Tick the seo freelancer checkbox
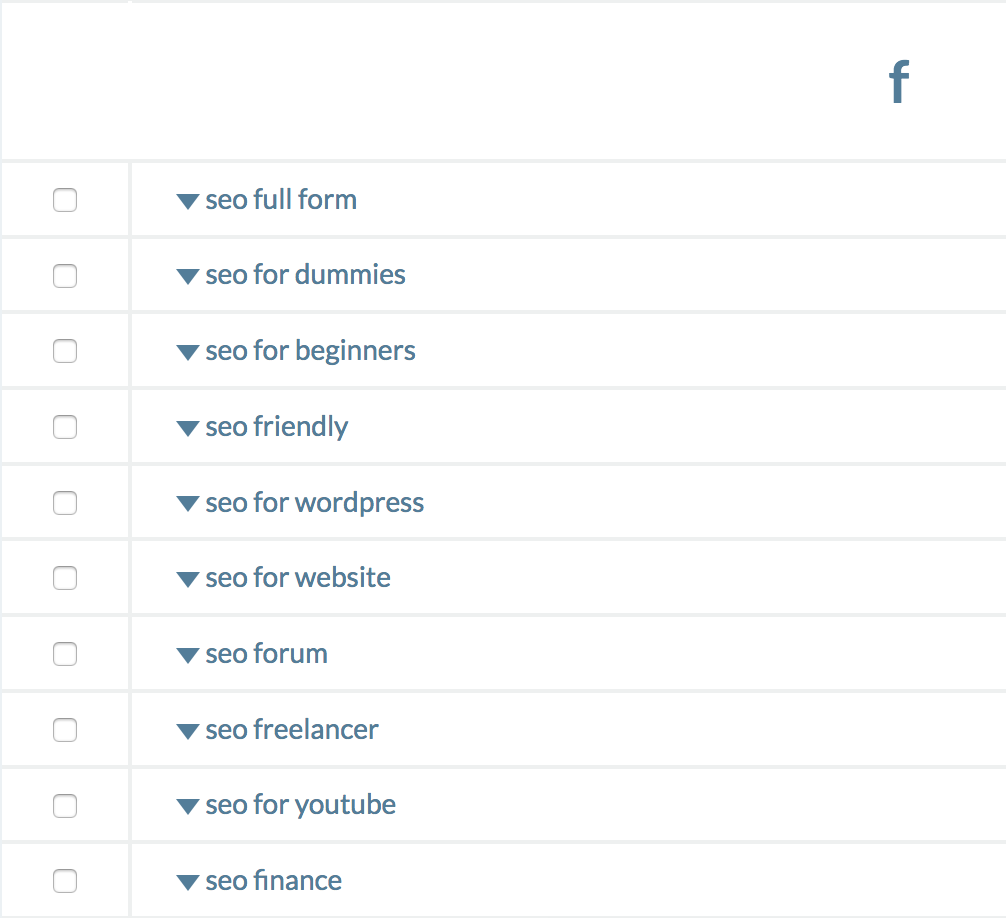Viewport: 1006px width, 918px height. [65, 730]
